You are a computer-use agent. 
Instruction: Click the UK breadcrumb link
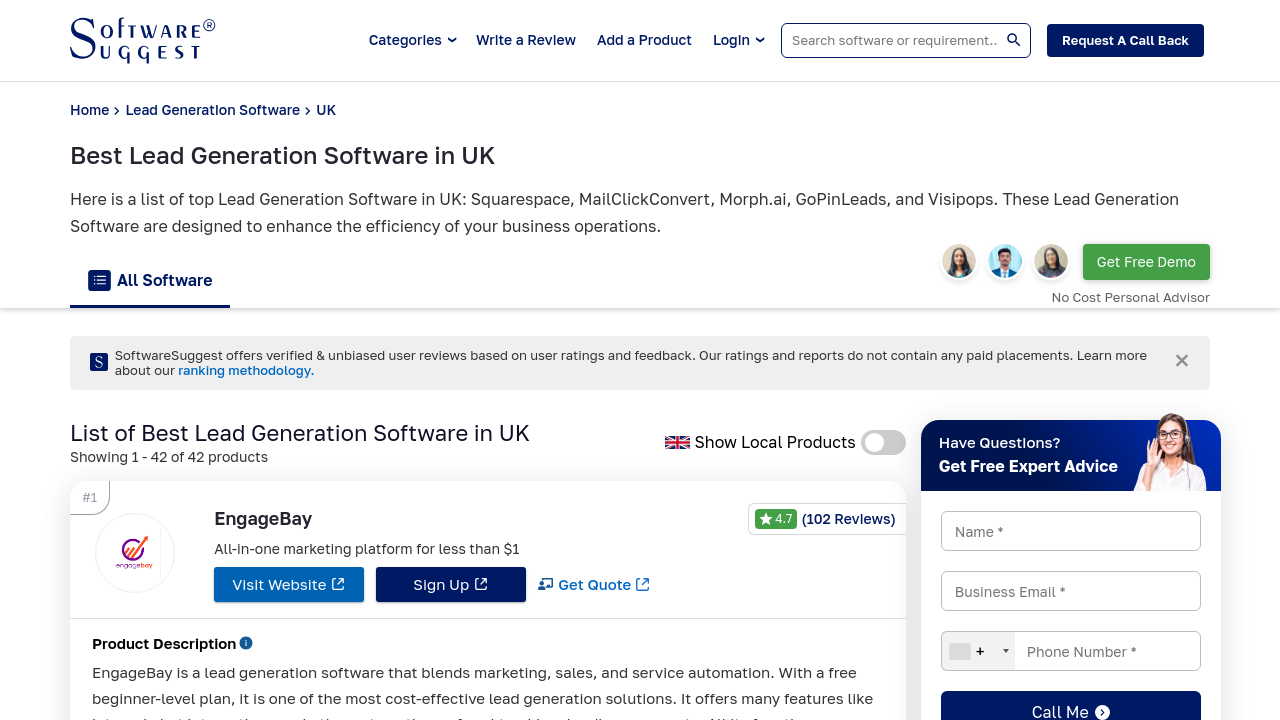(326, 110)
